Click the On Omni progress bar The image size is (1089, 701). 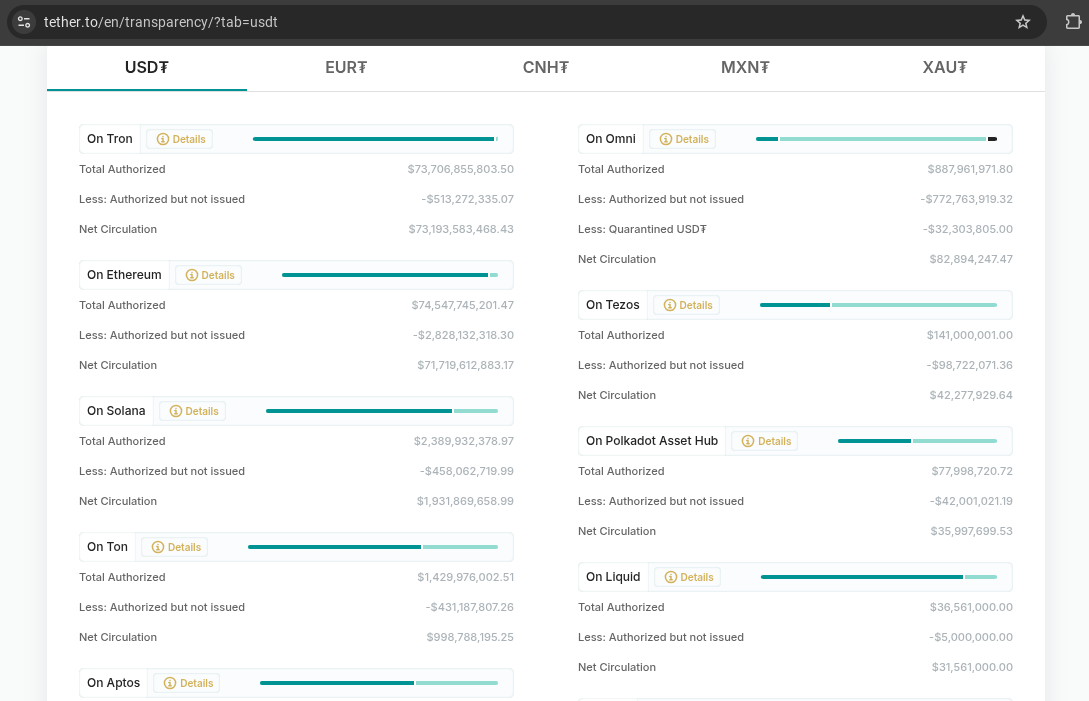[876, 139]
